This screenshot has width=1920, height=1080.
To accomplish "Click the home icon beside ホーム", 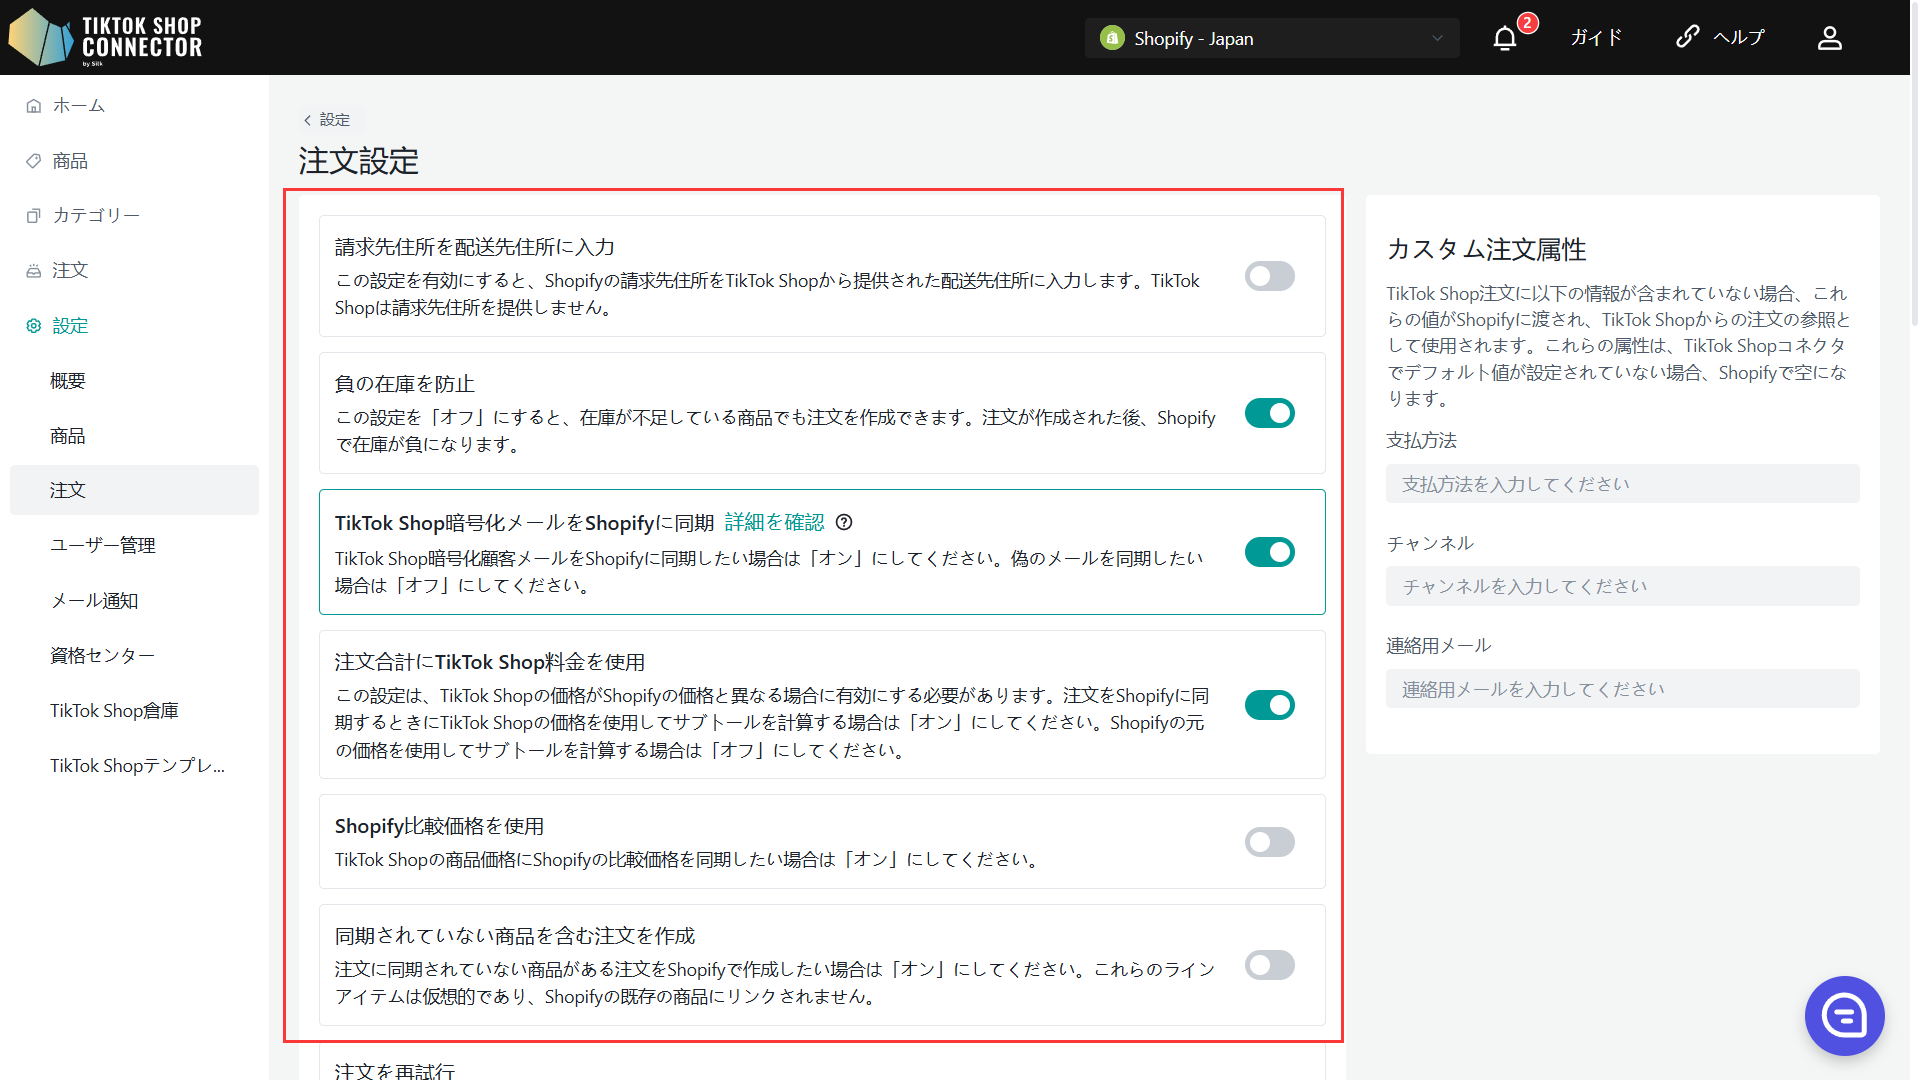I will pos(34,106).
